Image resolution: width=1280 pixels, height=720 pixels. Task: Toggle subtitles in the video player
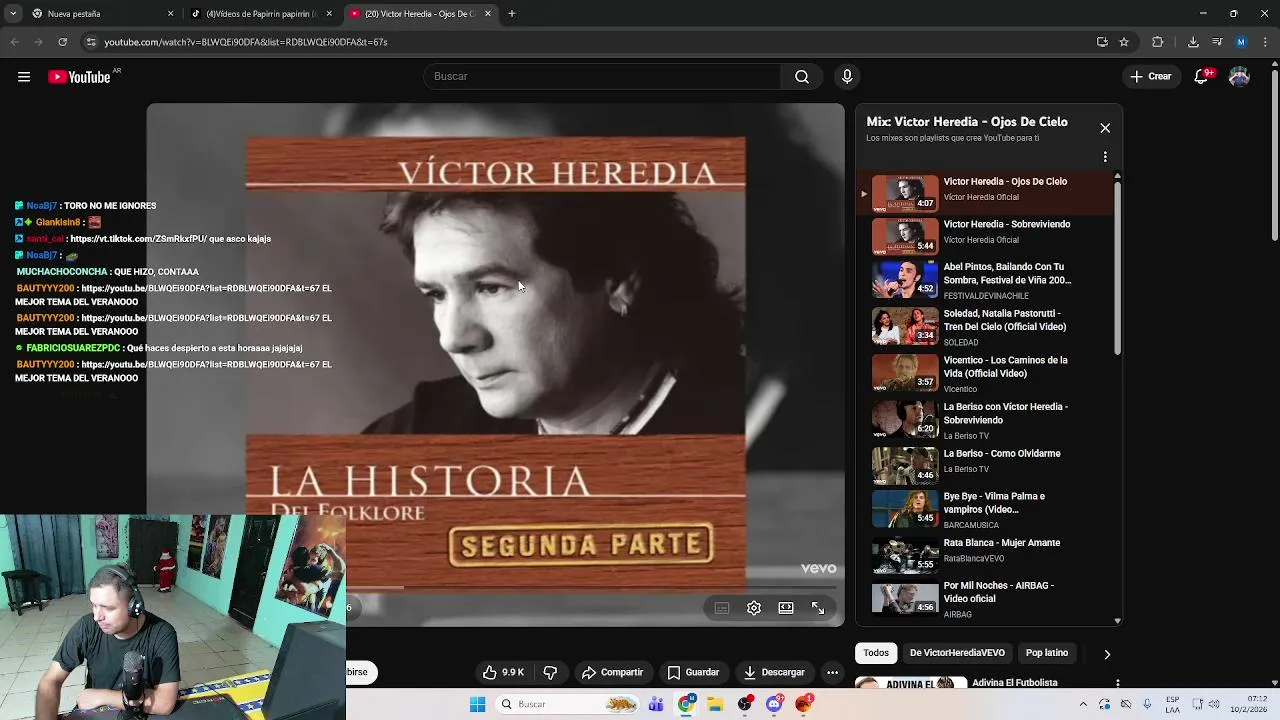click(x=722, y=608)
